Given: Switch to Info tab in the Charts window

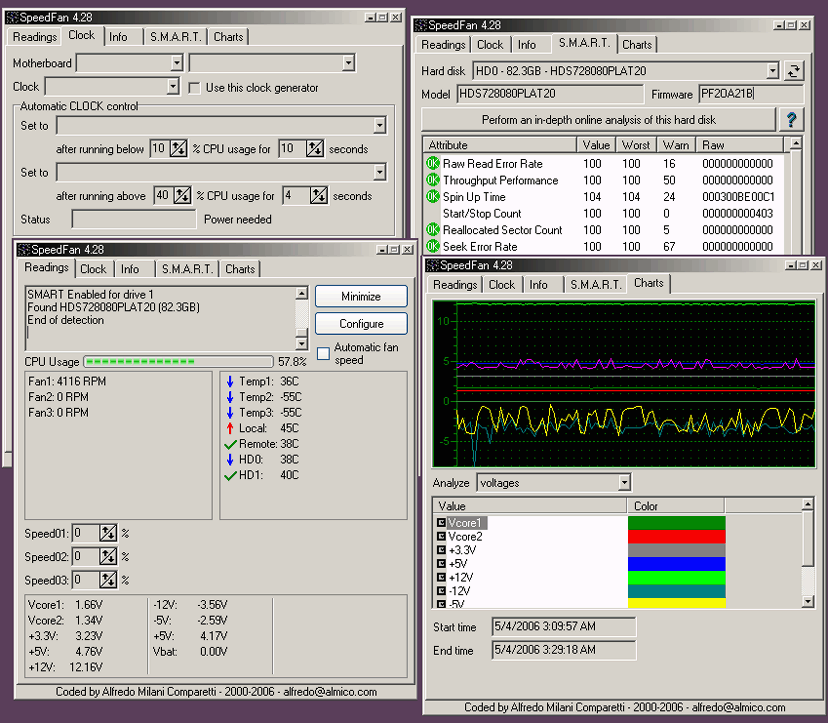Looking at the screenshot, I should point(538,285).
